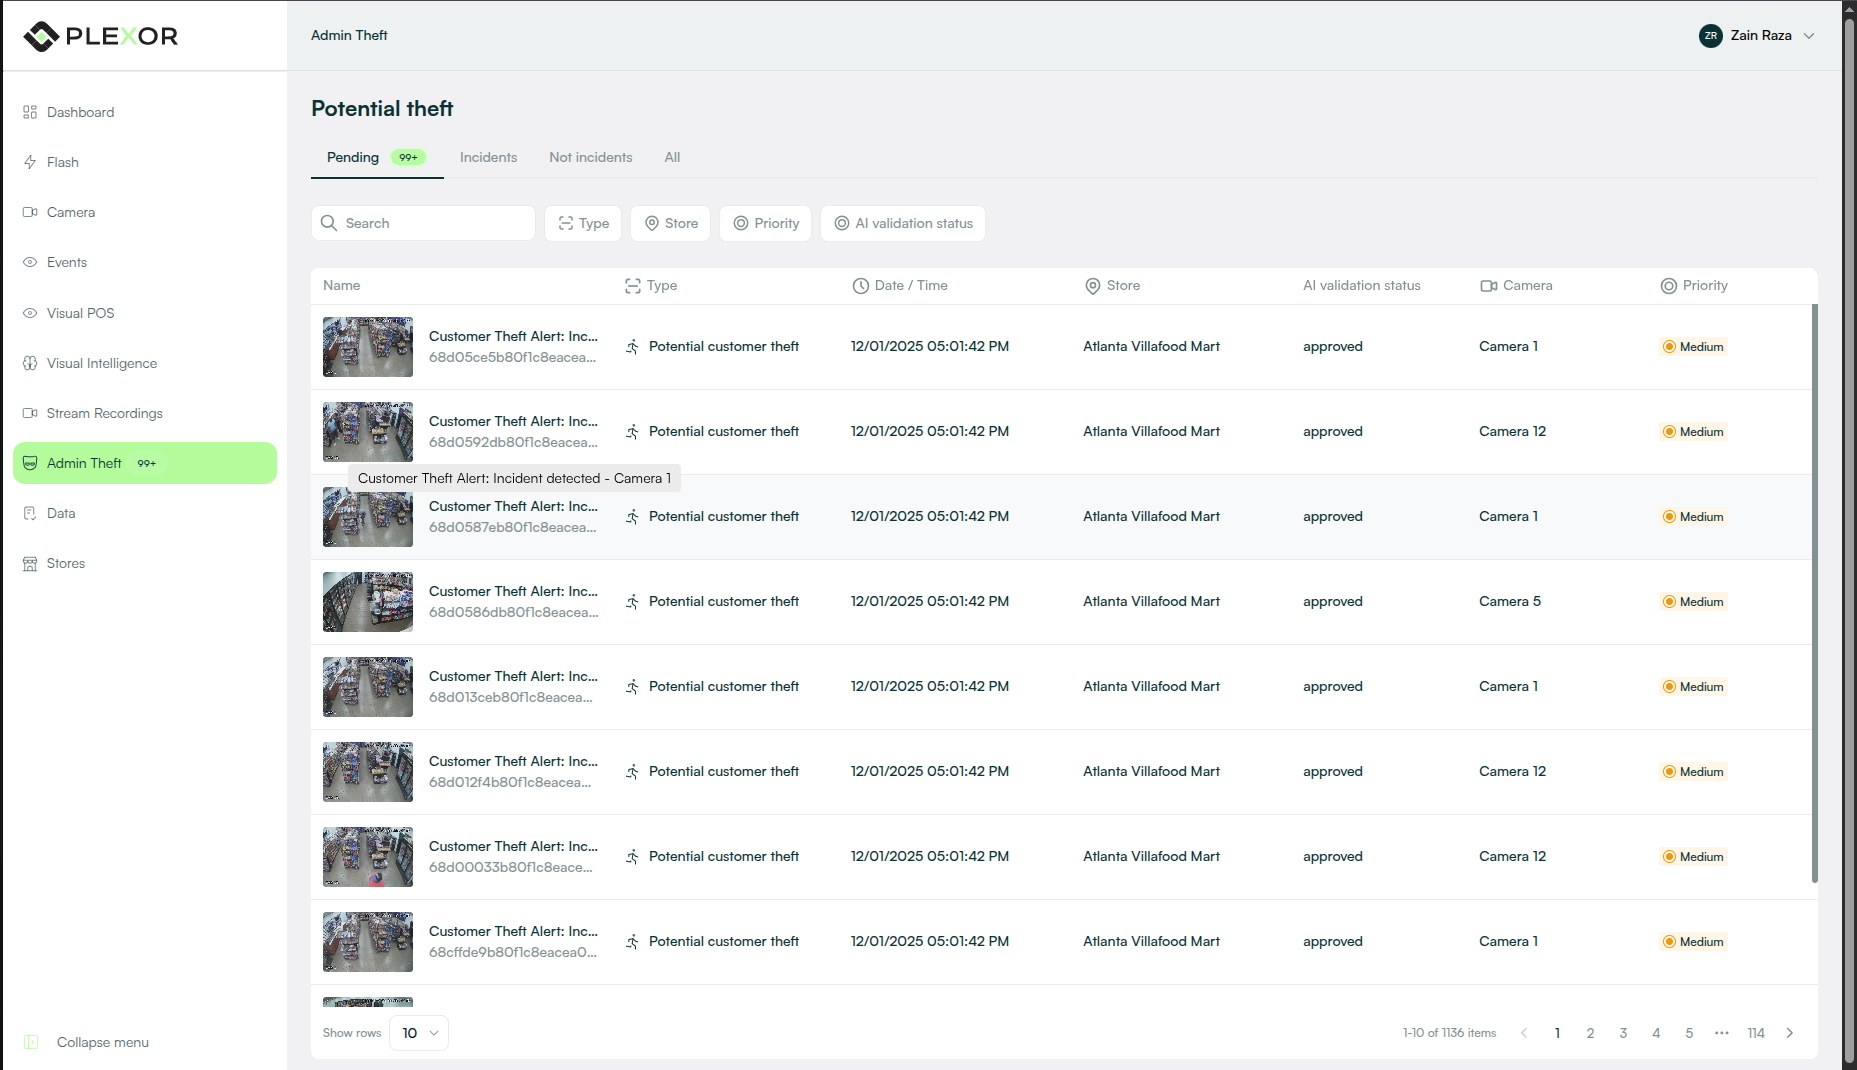Expand the Show rows 10 selector
Screen dimensions: 1857x1070
pos(419,1033)
